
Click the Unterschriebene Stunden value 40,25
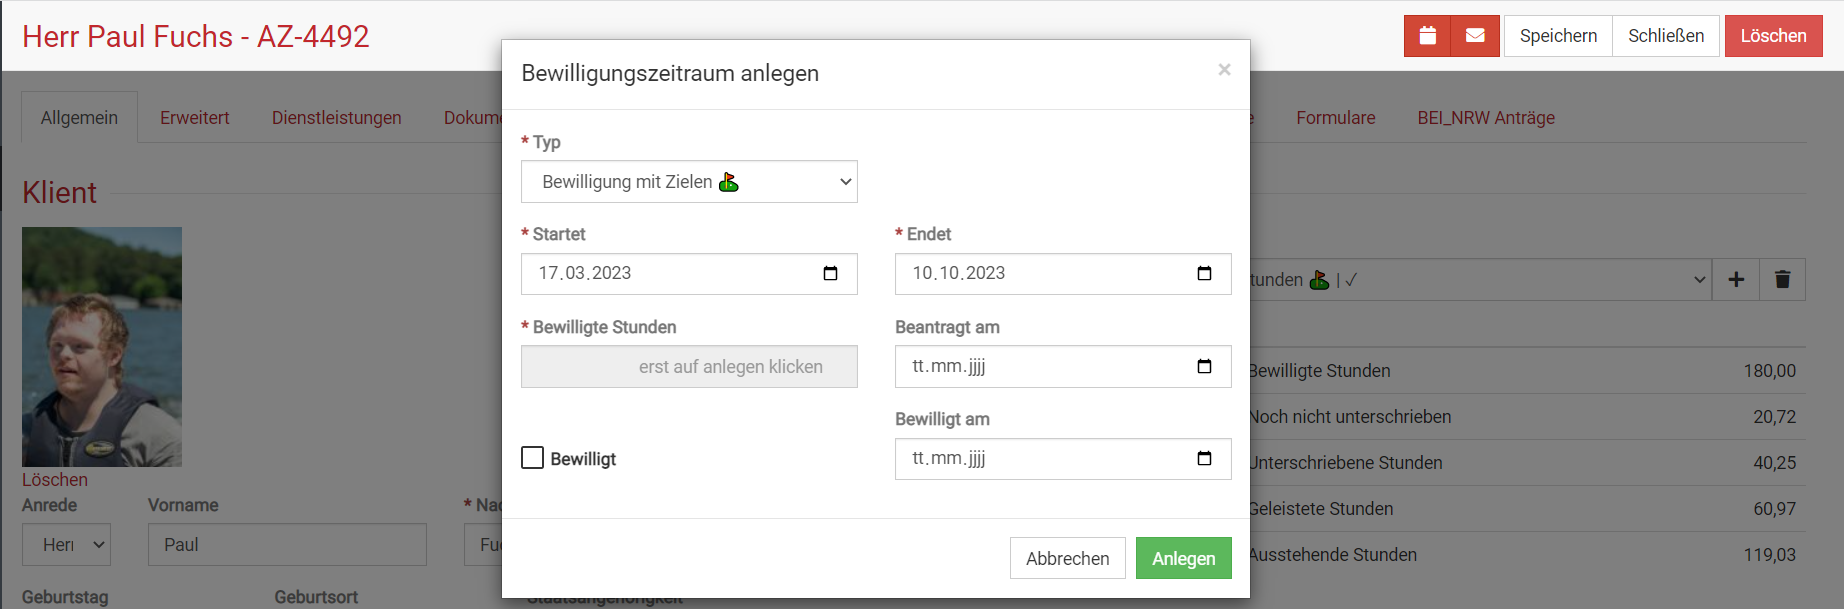(1774, 463)
